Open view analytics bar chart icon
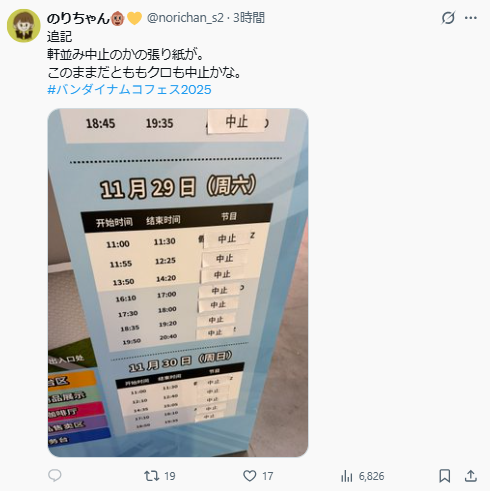This screenshot has height=491, width=490. [x=347, y=476]
